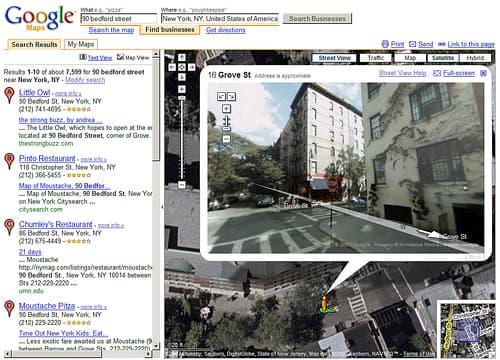This screenshot has width=500, height=360.
Task: Click Link to this page
Action: [471, 44]
